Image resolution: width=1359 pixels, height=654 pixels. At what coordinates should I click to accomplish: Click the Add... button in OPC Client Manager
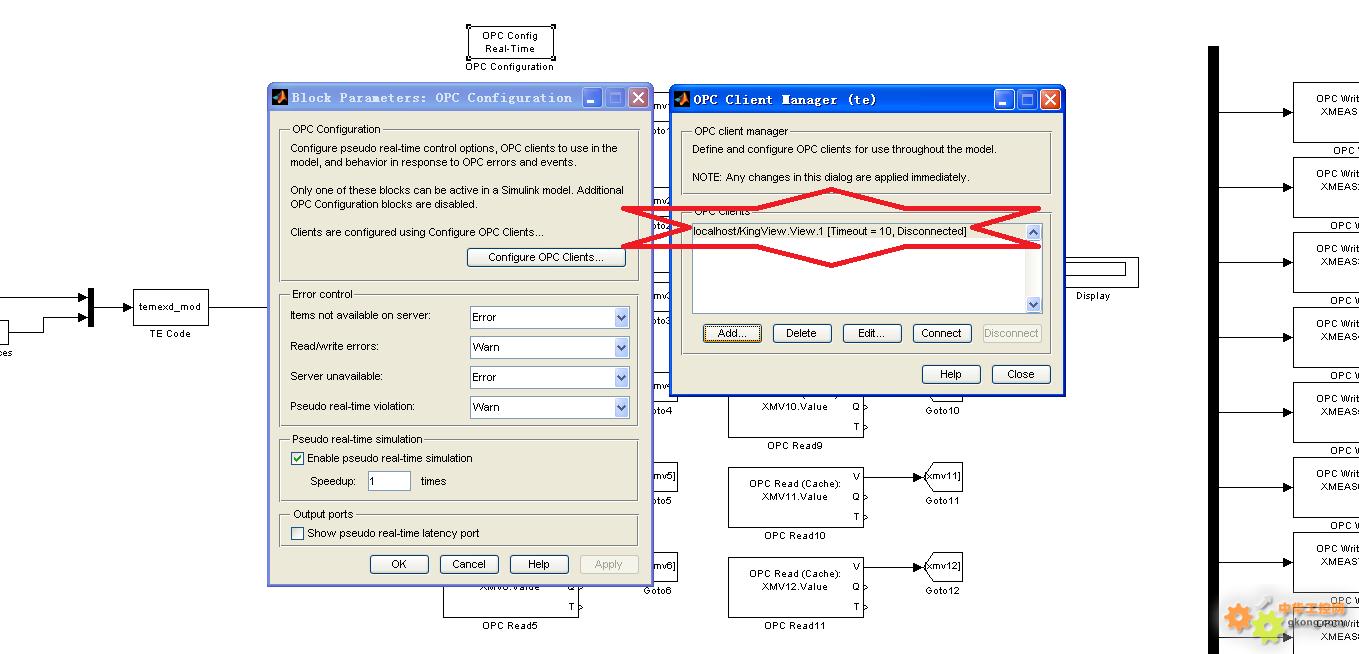click(x=732, y=333)
